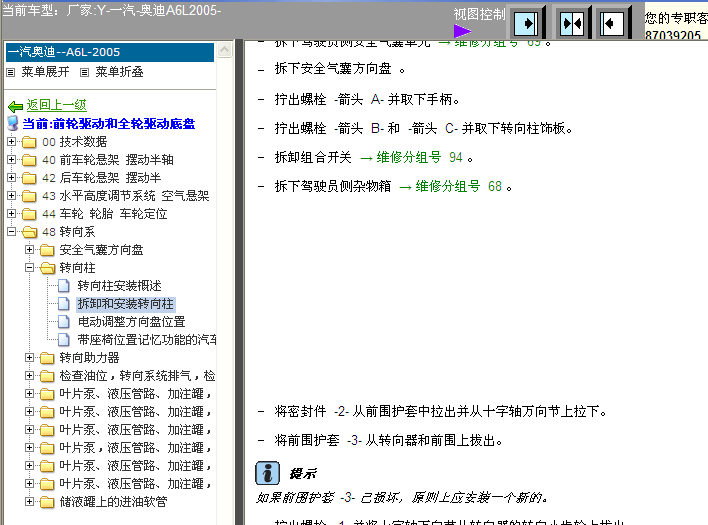The image size is (708, 525).
Task: Click the 提示 heading text
Action: (303, 474)
